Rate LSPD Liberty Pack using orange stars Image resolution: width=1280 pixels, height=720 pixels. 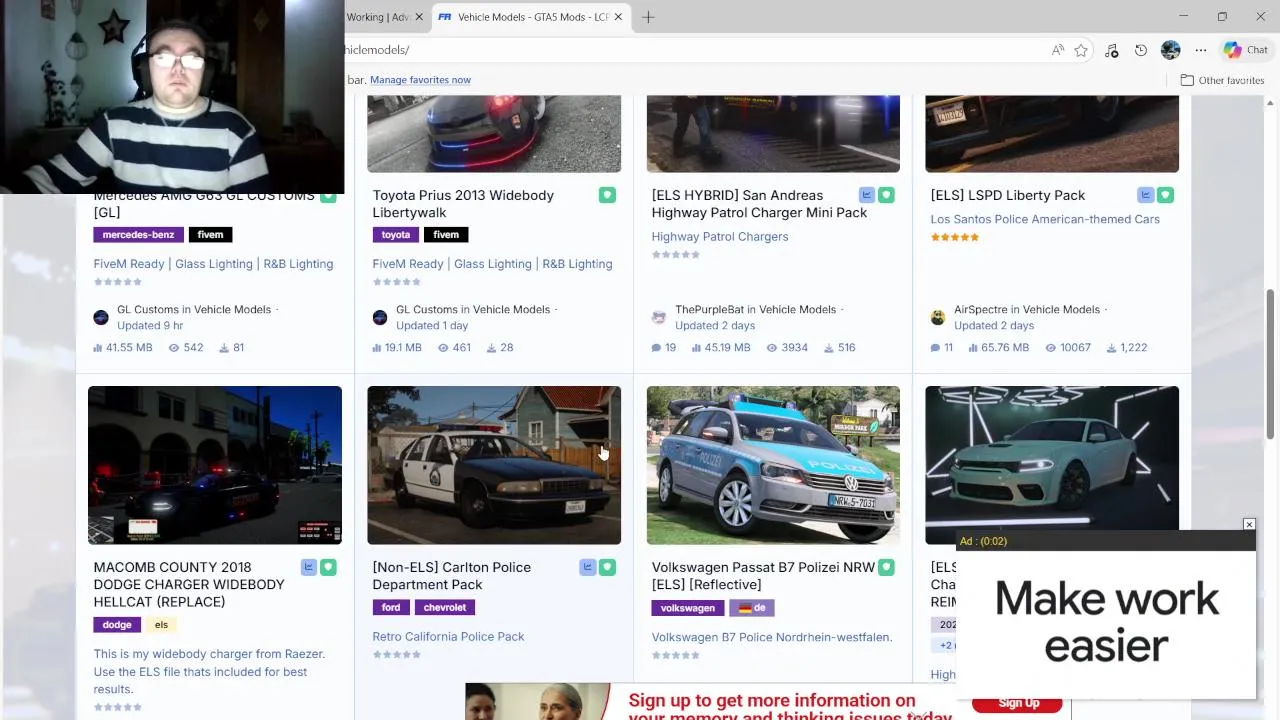pyautogui.click(x=955, y=237)
